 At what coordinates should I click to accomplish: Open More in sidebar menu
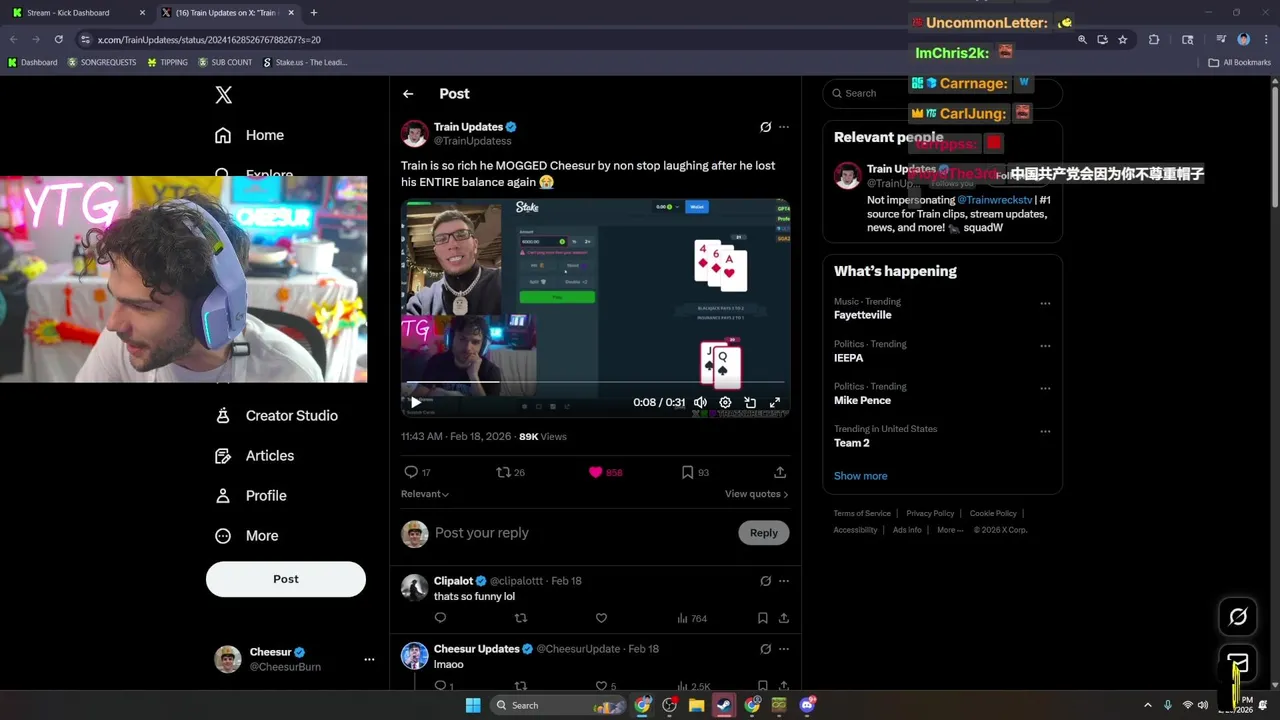click(247, 536)
